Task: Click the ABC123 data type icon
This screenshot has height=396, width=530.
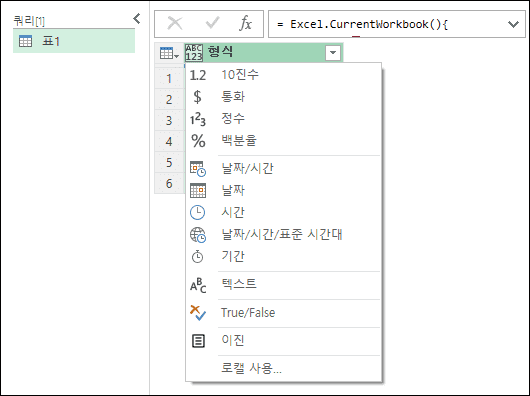Action: (194, 53)
